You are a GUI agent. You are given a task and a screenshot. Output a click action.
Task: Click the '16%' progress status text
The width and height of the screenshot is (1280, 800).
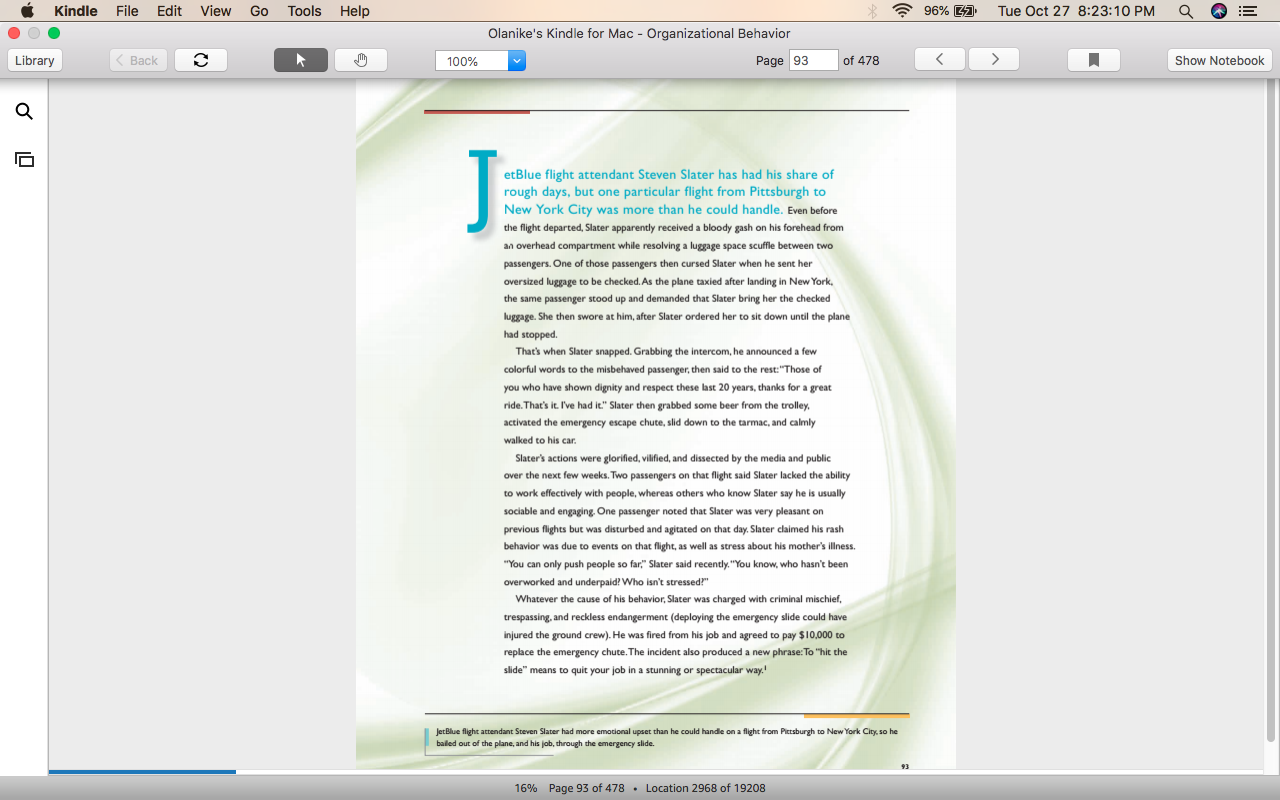tap(526, 788)
